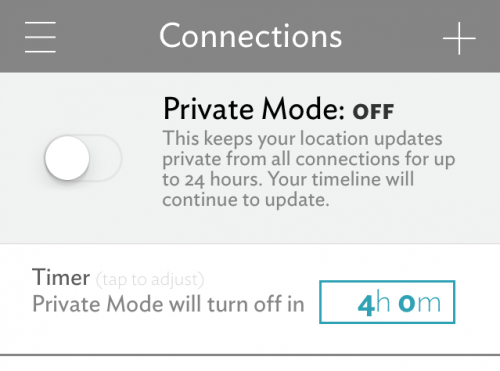Click the white knob of Private Mode toggle
The image size is (500, 371).
click(x=67, y=158)
